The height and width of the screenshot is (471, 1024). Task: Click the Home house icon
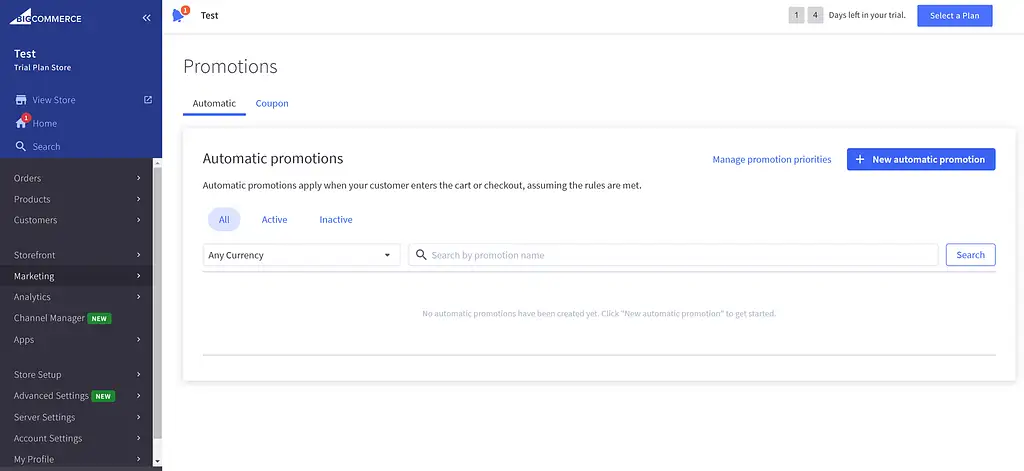(20, 123)
